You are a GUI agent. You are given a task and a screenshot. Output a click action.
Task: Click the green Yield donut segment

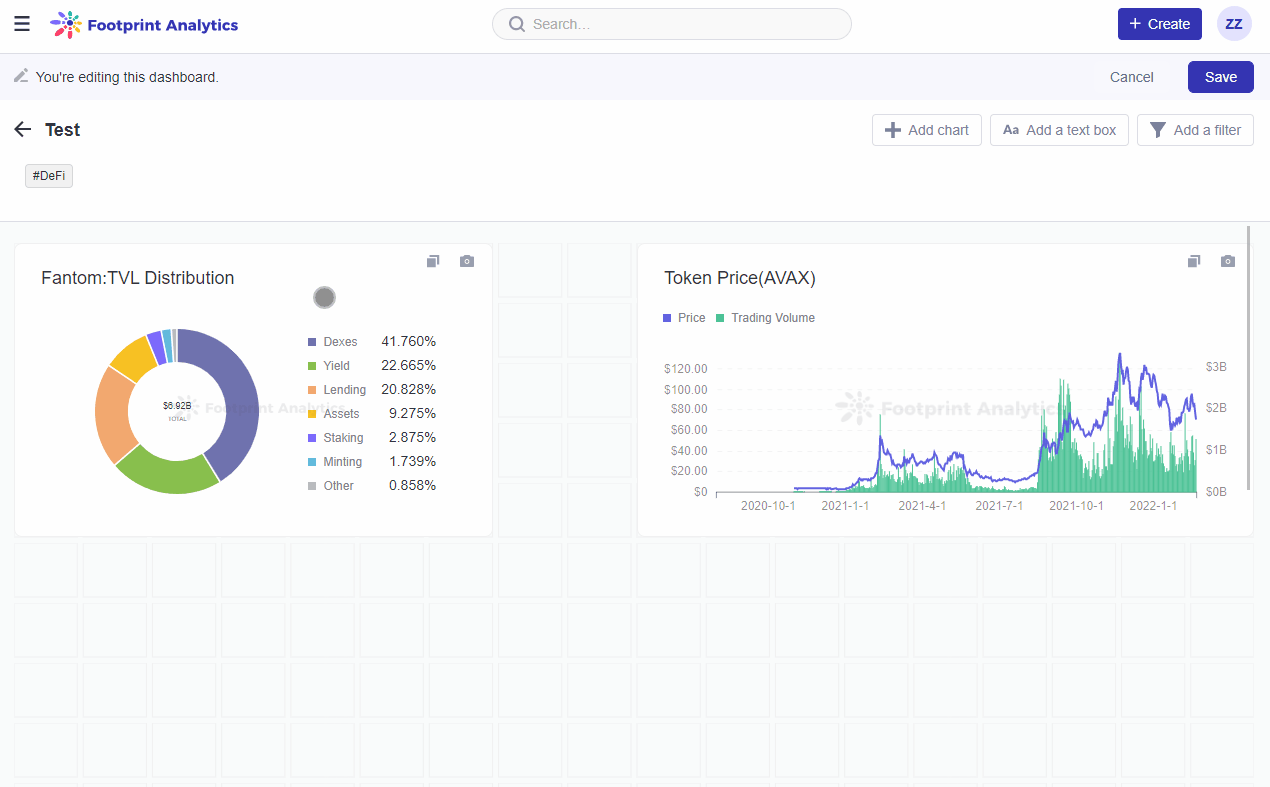(x=170, y=475)
